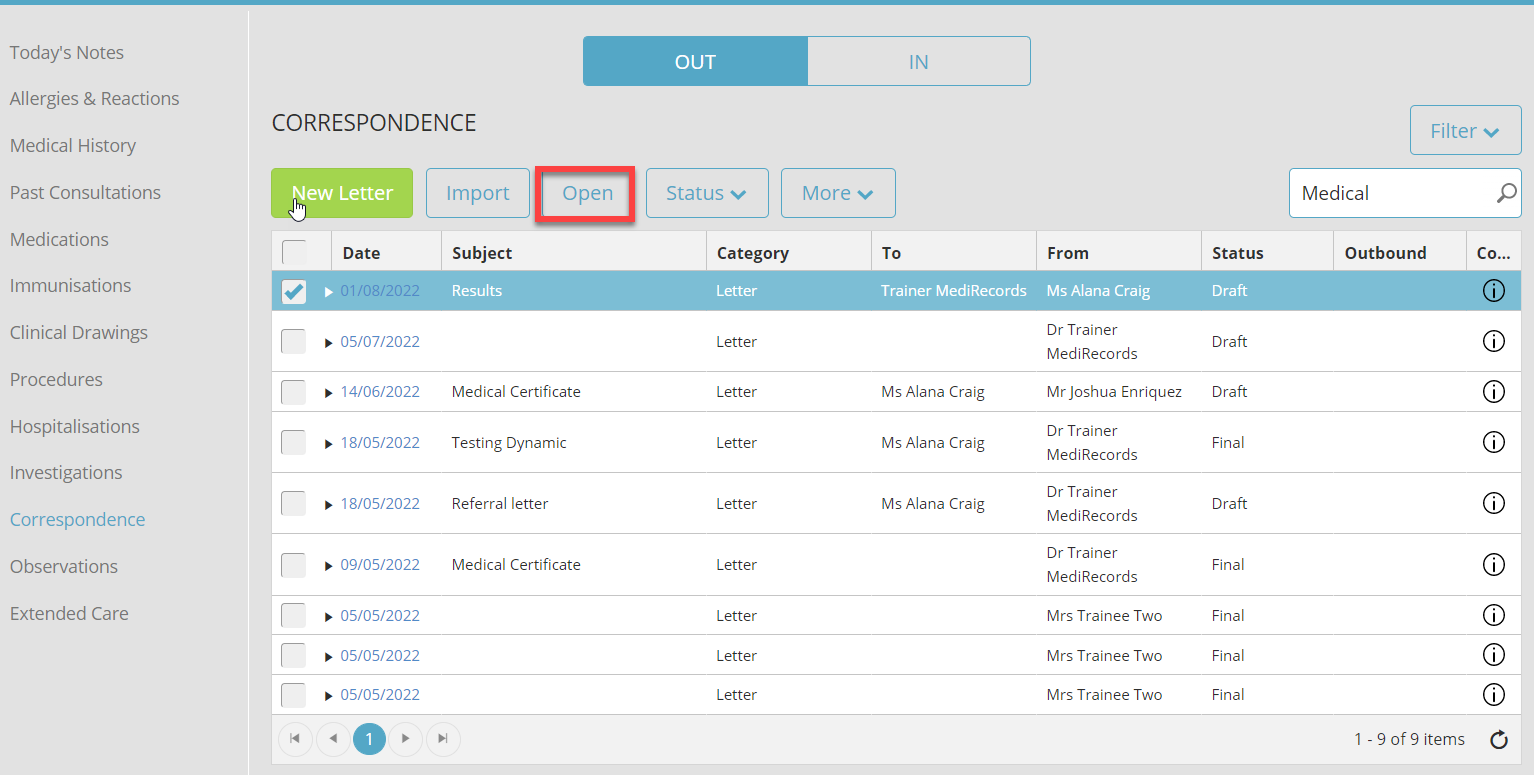Open Extended Care section
Viewport: 1534px width, 775px height.
pyautogui.click(x=69, y=613)
